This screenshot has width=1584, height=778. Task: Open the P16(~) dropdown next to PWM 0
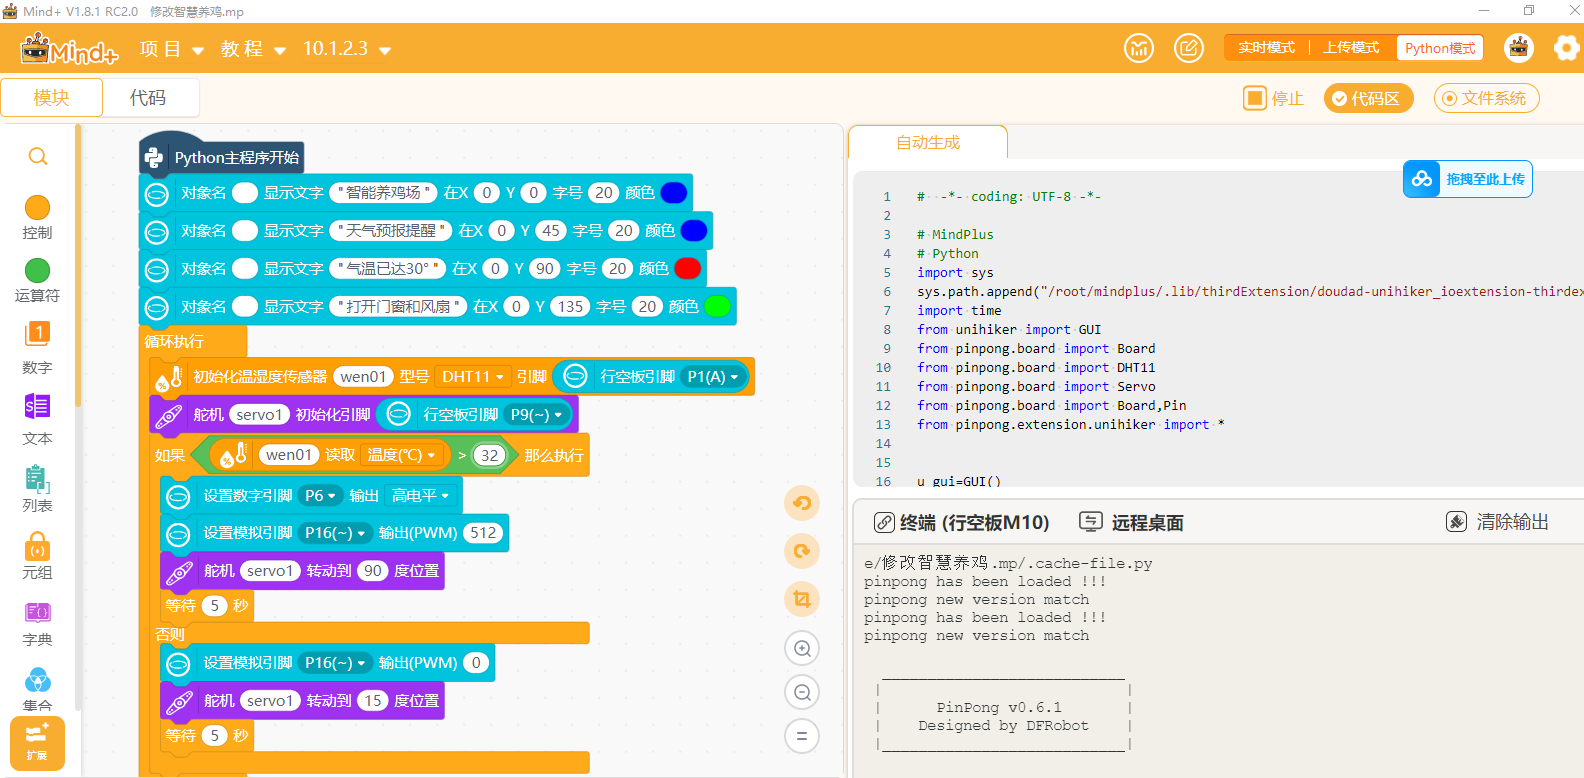pyautogui.click(x=335, y=662)
